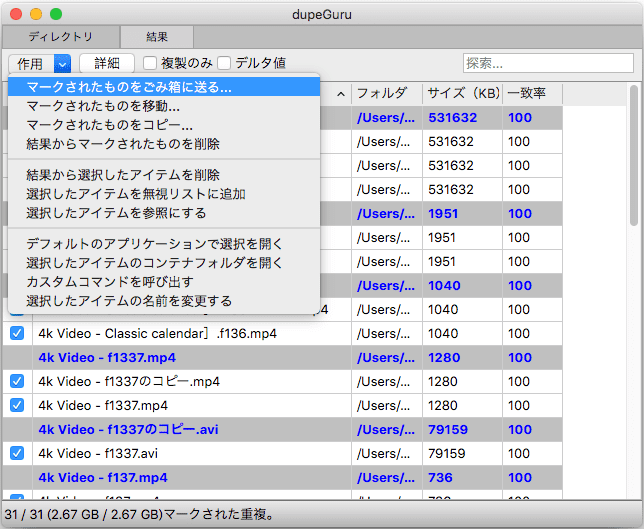Image resolution: width=644 pixels, height=529 pixels.
Task: Click the bold size value 1951
Action: (x=443, y=214)
